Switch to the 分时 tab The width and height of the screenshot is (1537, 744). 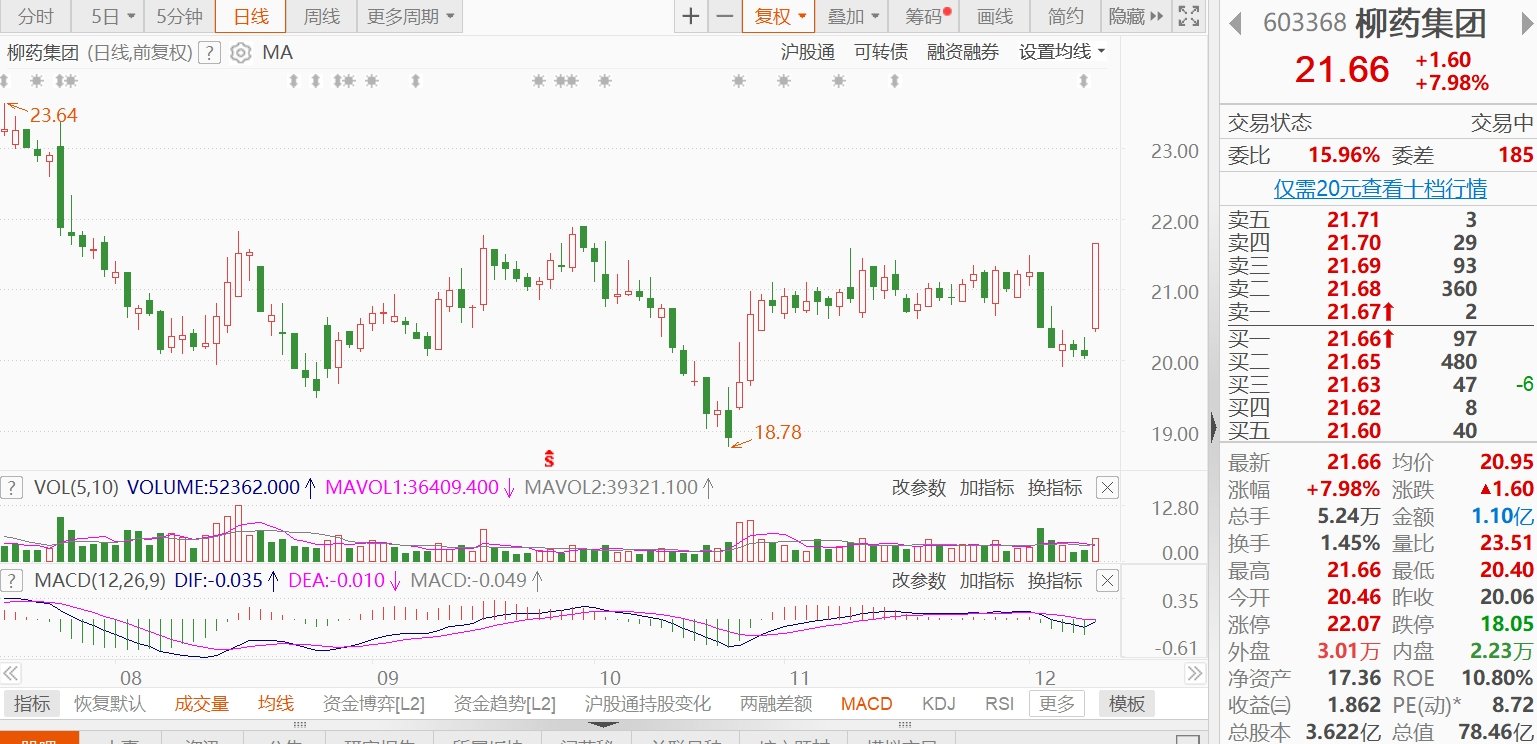36,17
